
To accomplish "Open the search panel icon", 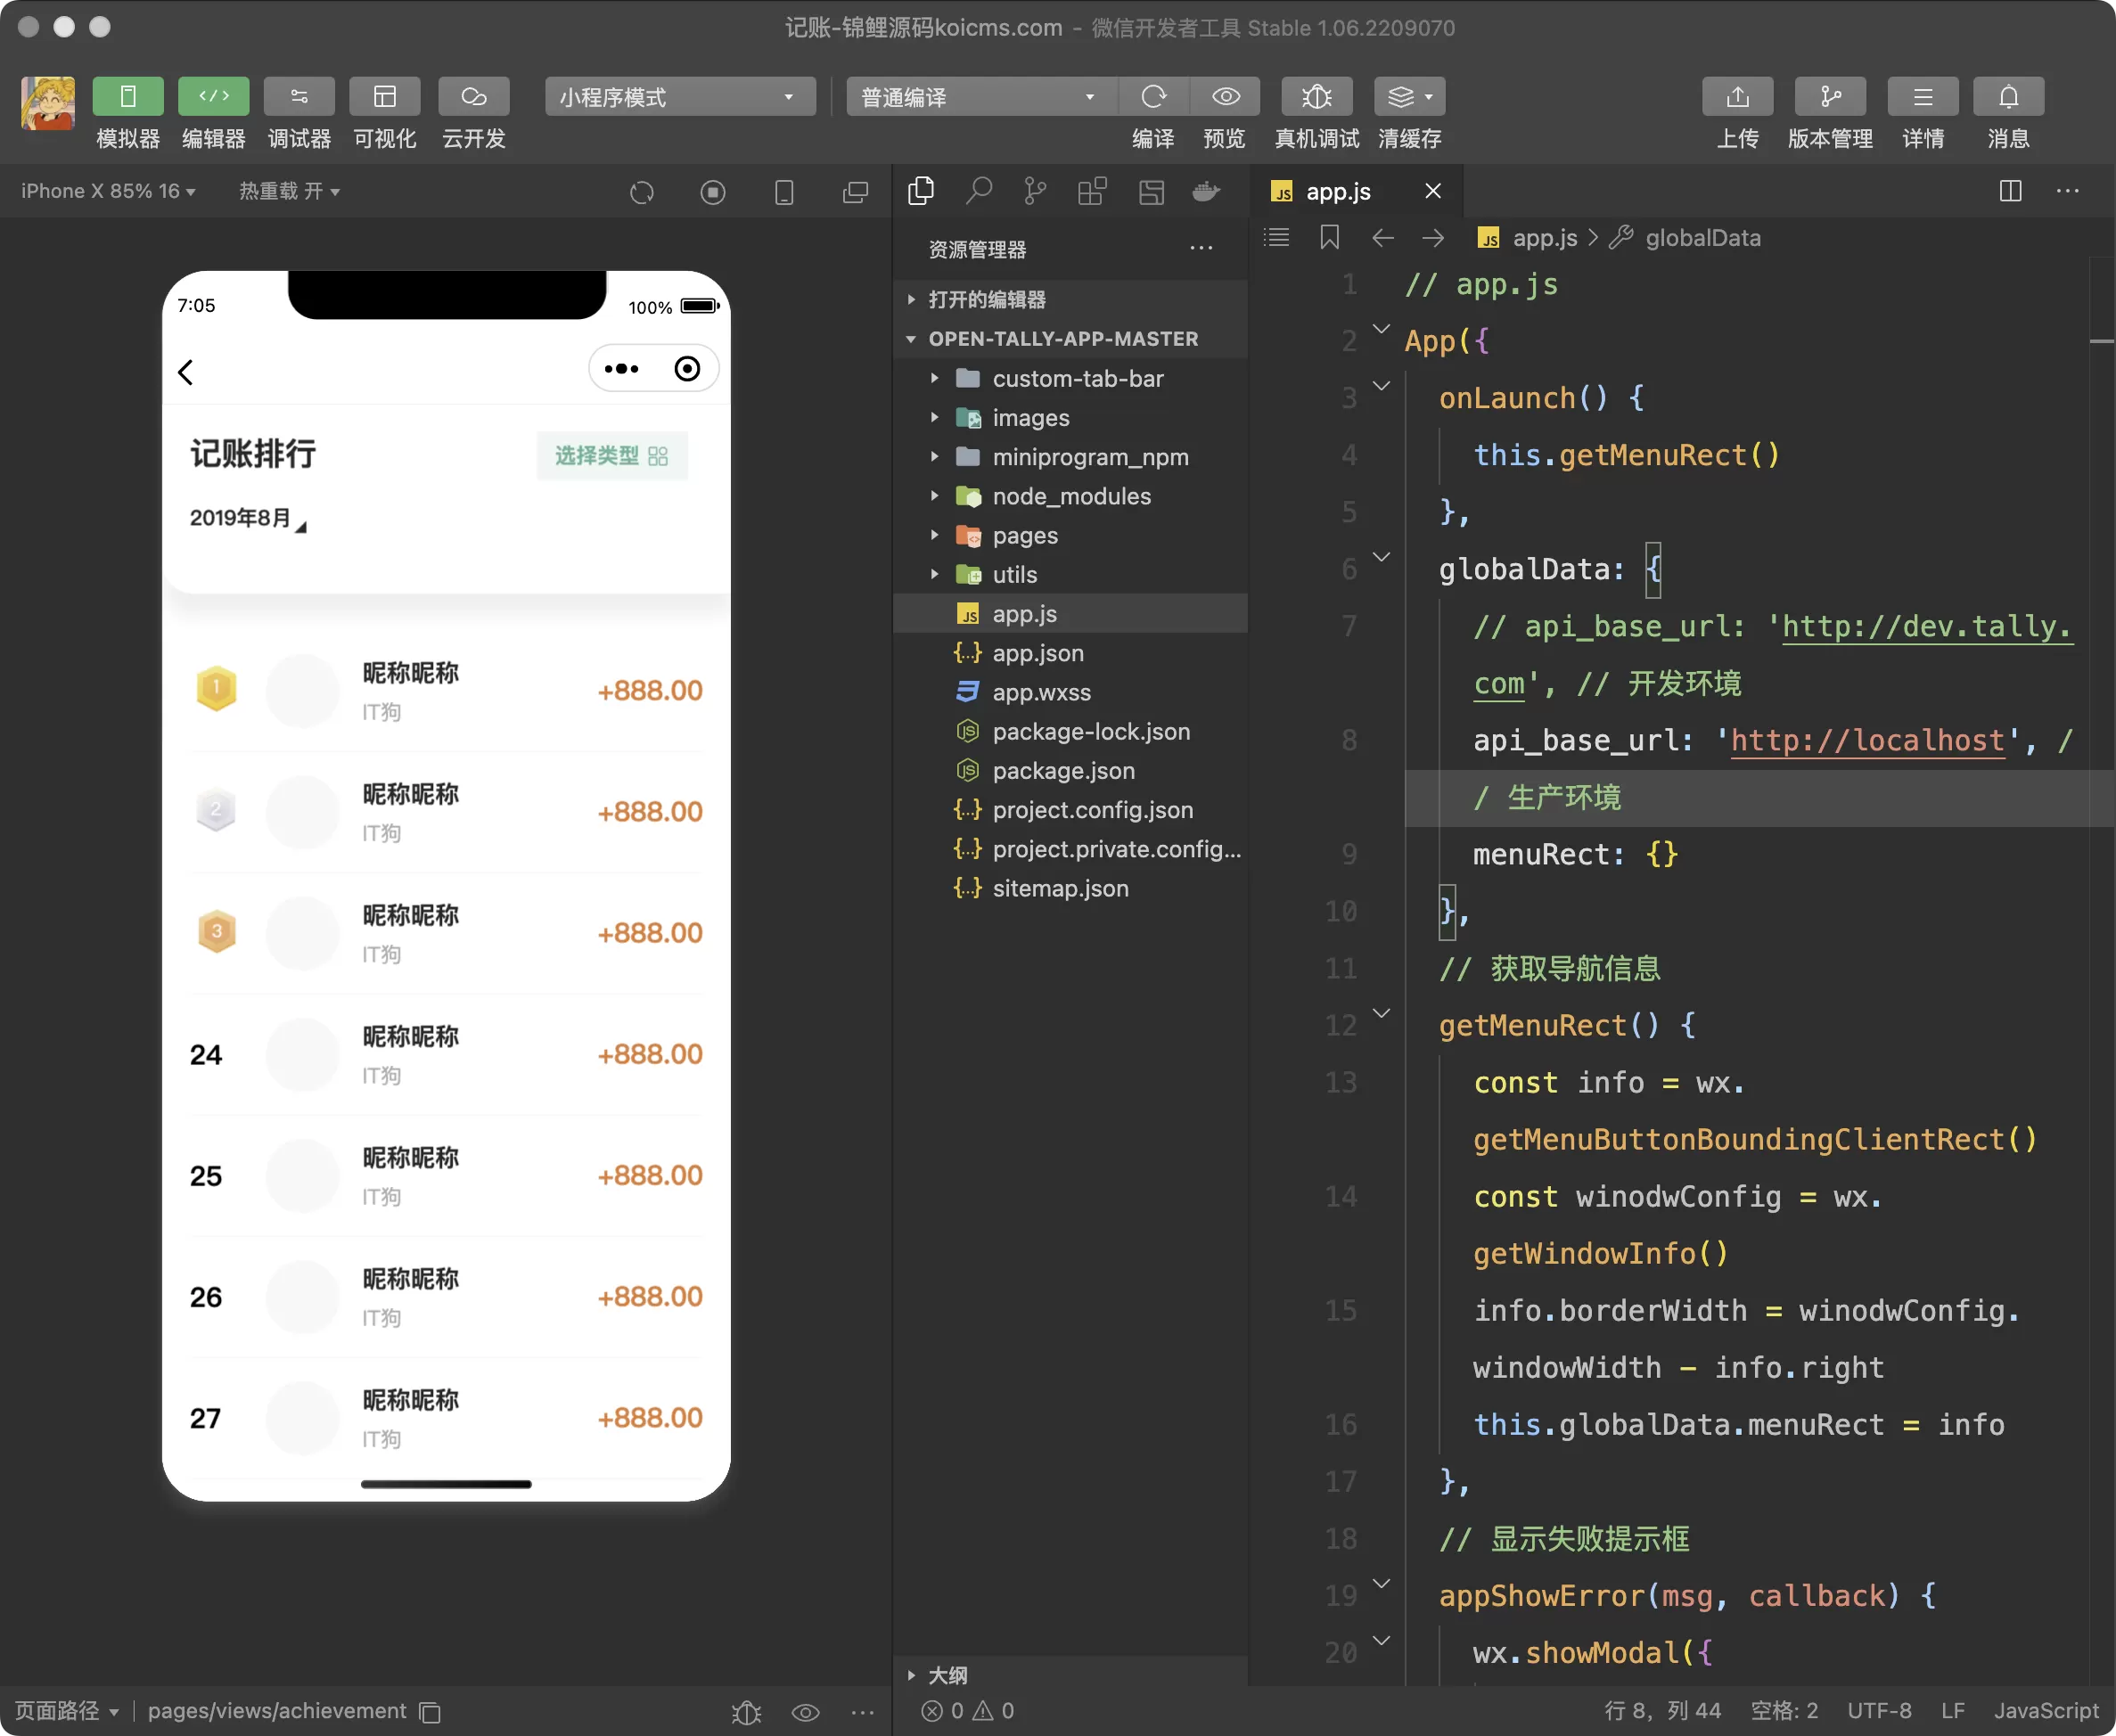I will pos(979,190).
